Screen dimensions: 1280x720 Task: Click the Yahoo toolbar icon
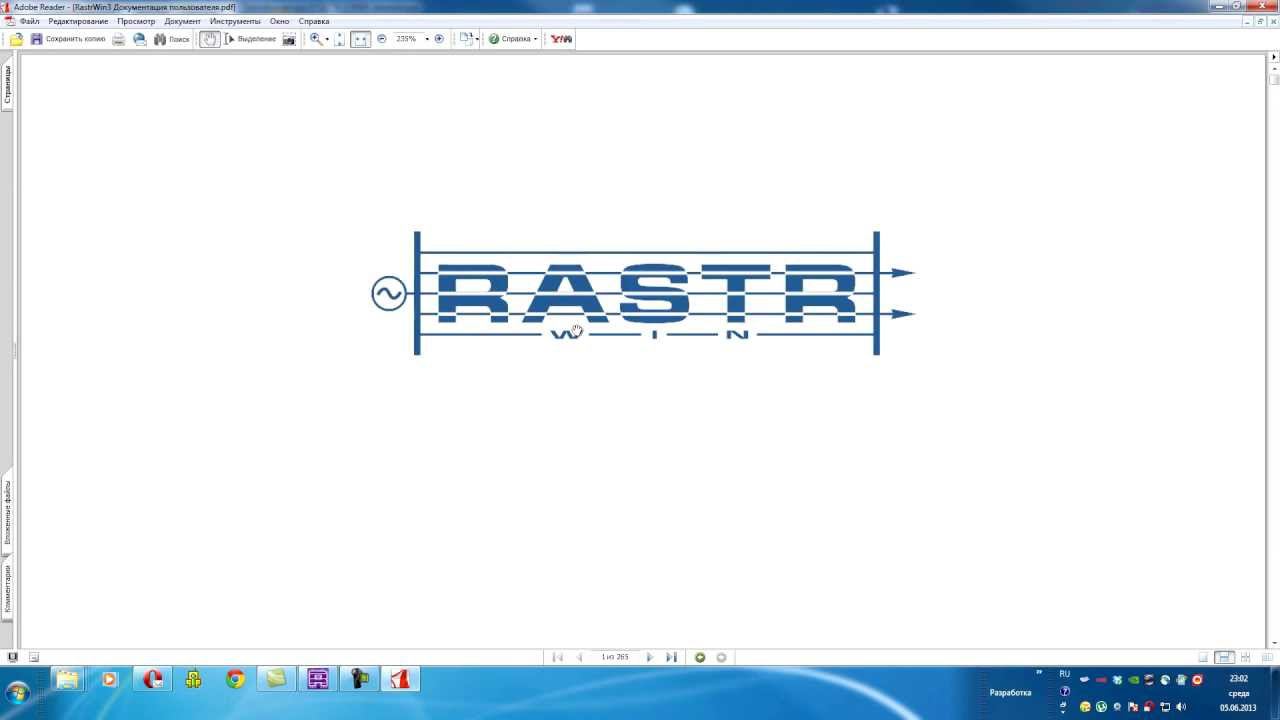561,39
